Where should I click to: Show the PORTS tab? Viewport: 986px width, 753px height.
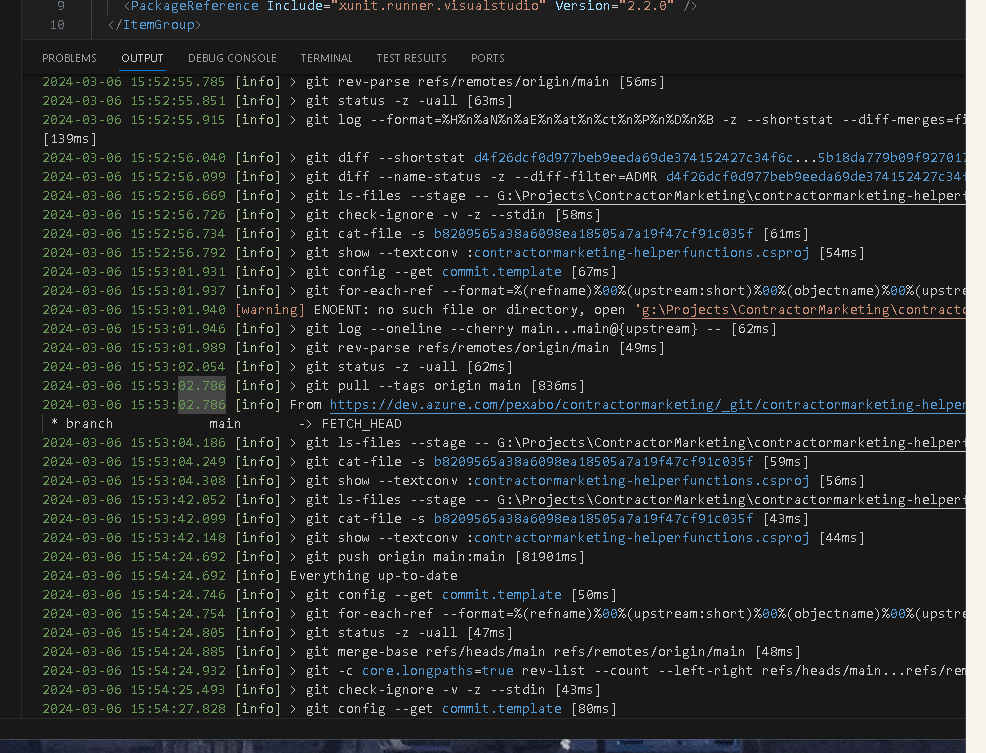click(x=487, y=58)
